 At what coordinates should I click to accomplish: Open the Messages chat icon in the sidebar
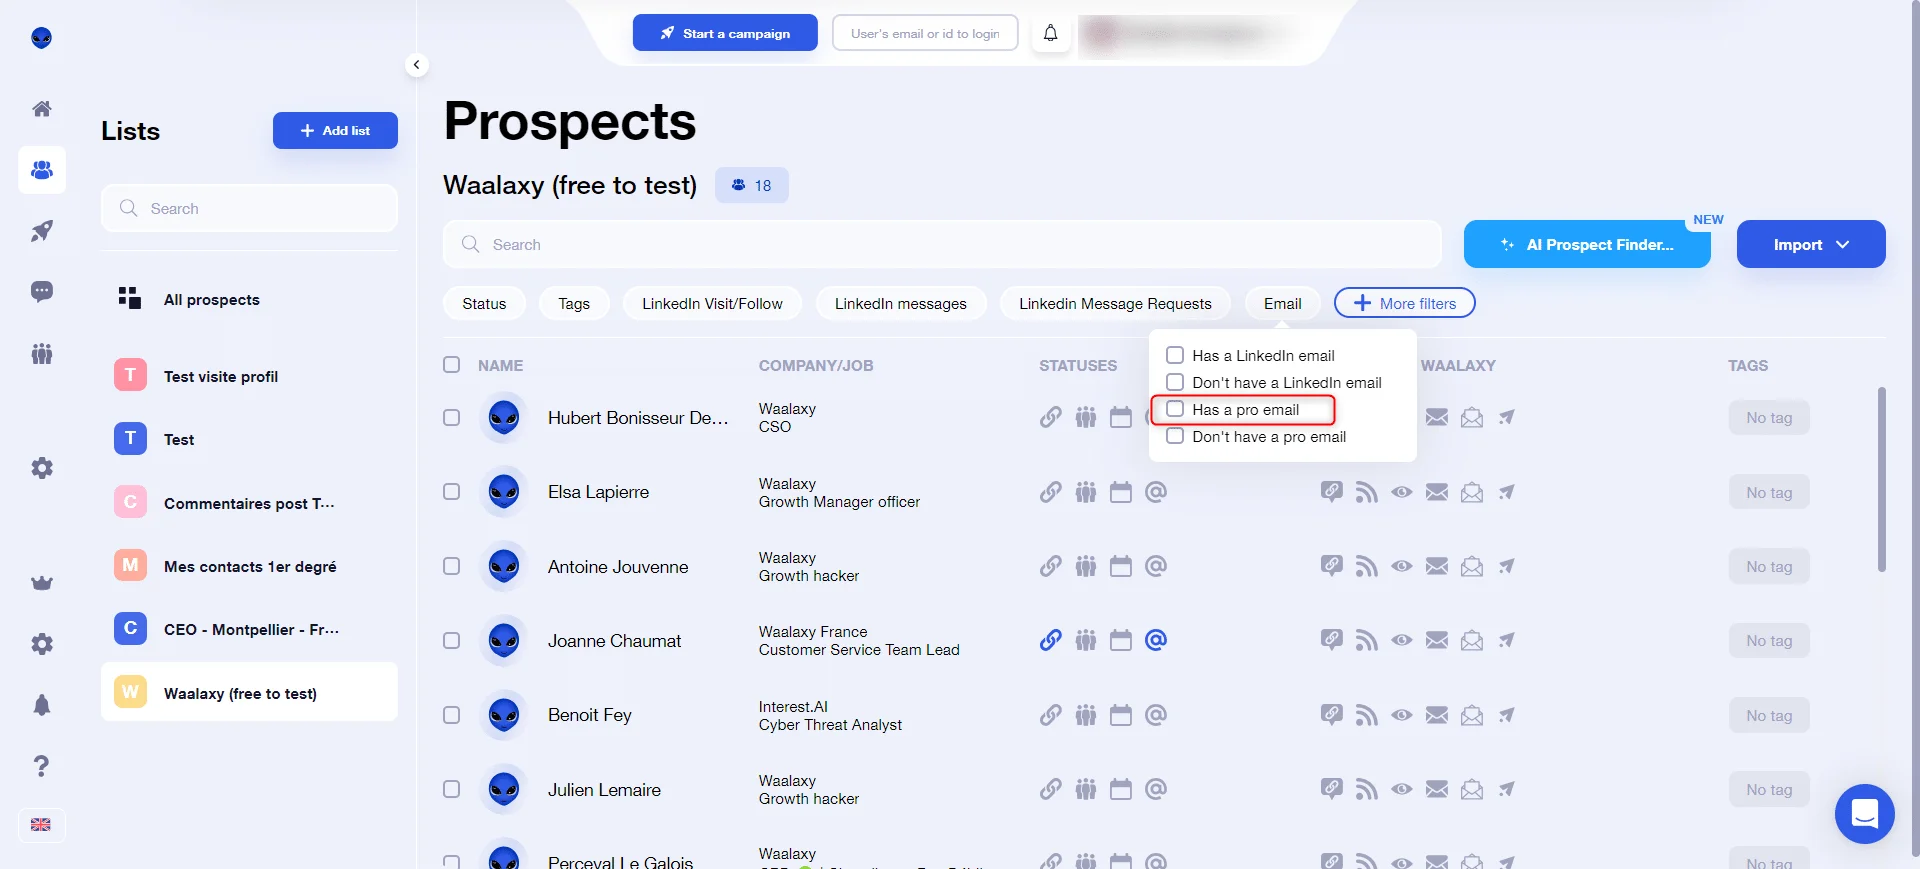41,292
